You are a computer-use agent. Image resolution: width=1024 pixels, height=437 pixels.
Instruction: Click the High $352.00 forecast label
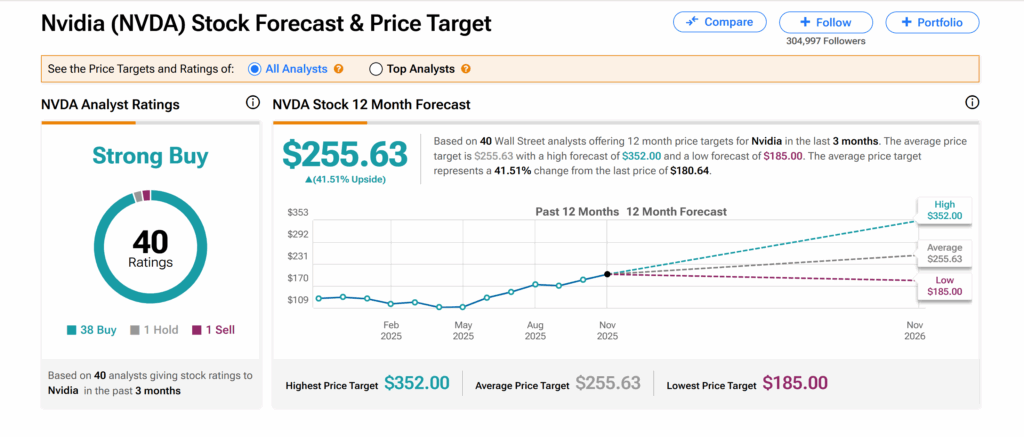coord(942,210)
